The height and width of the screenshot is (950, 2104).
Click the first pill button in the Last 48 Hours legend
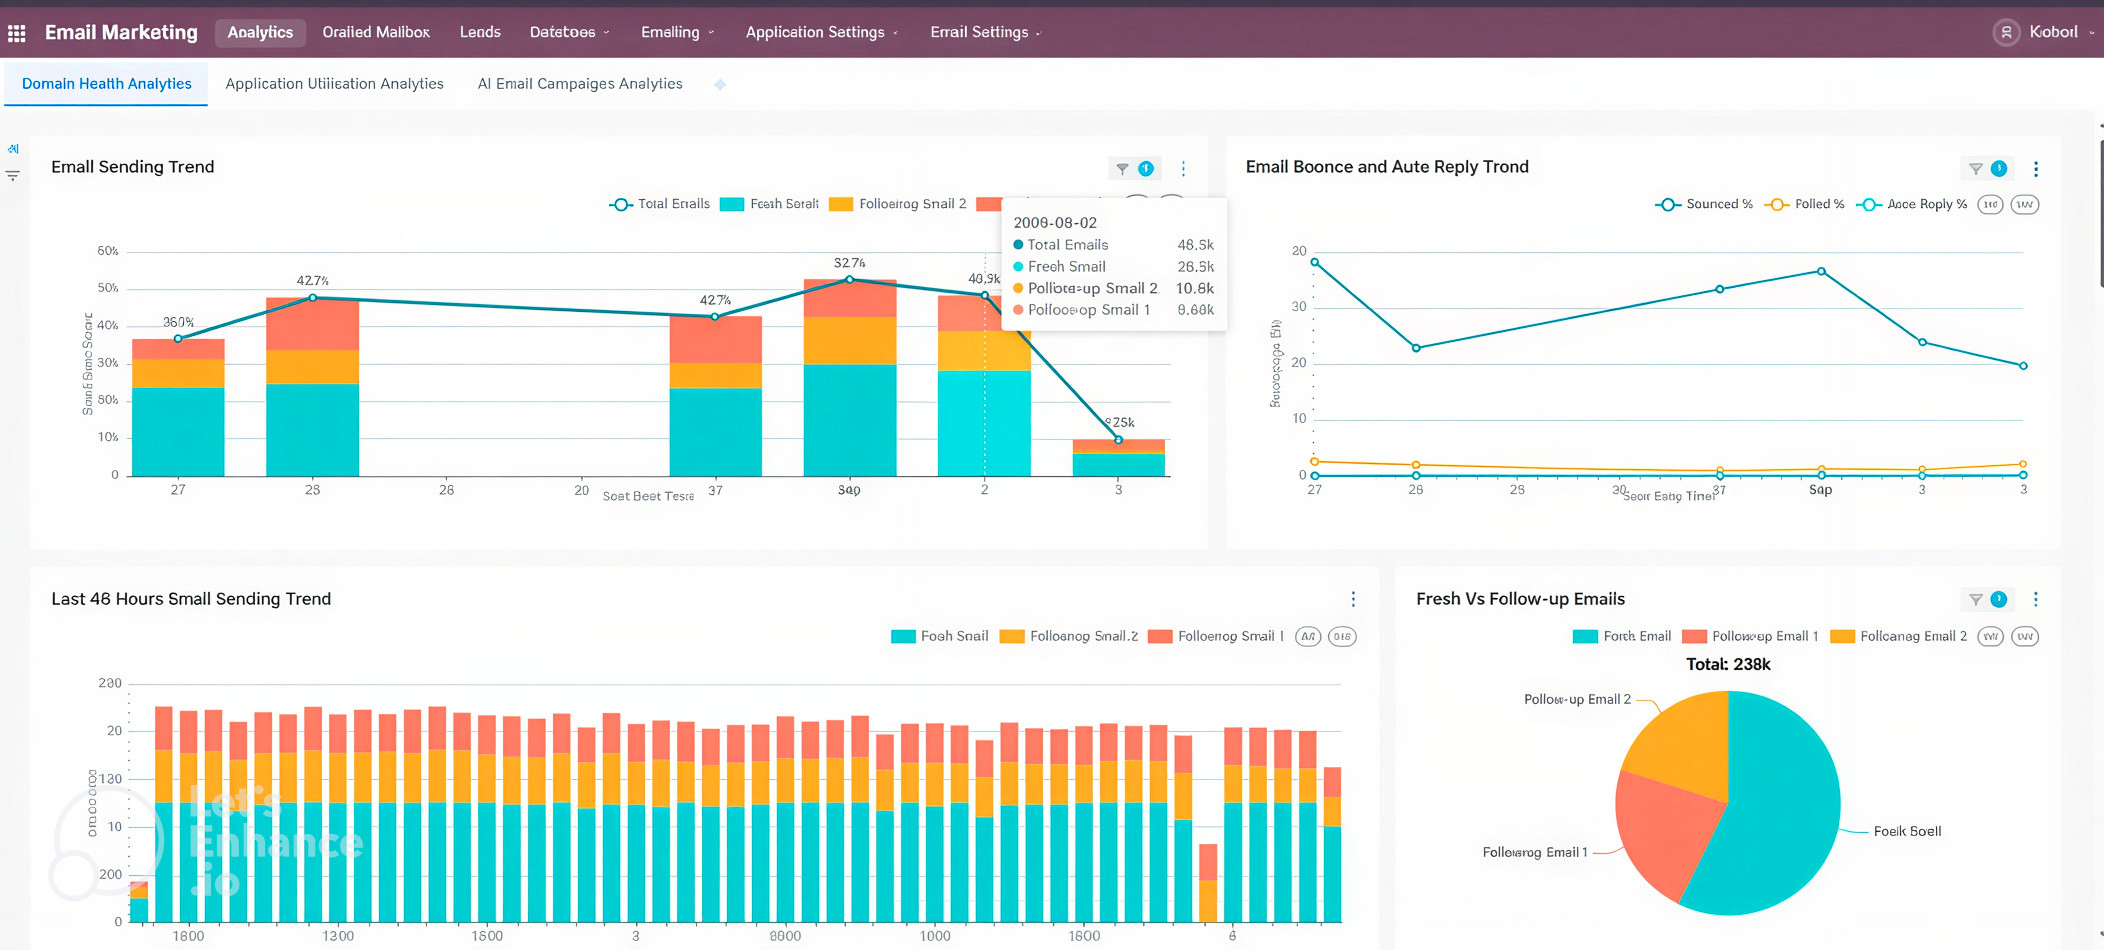coord(1308,637)
